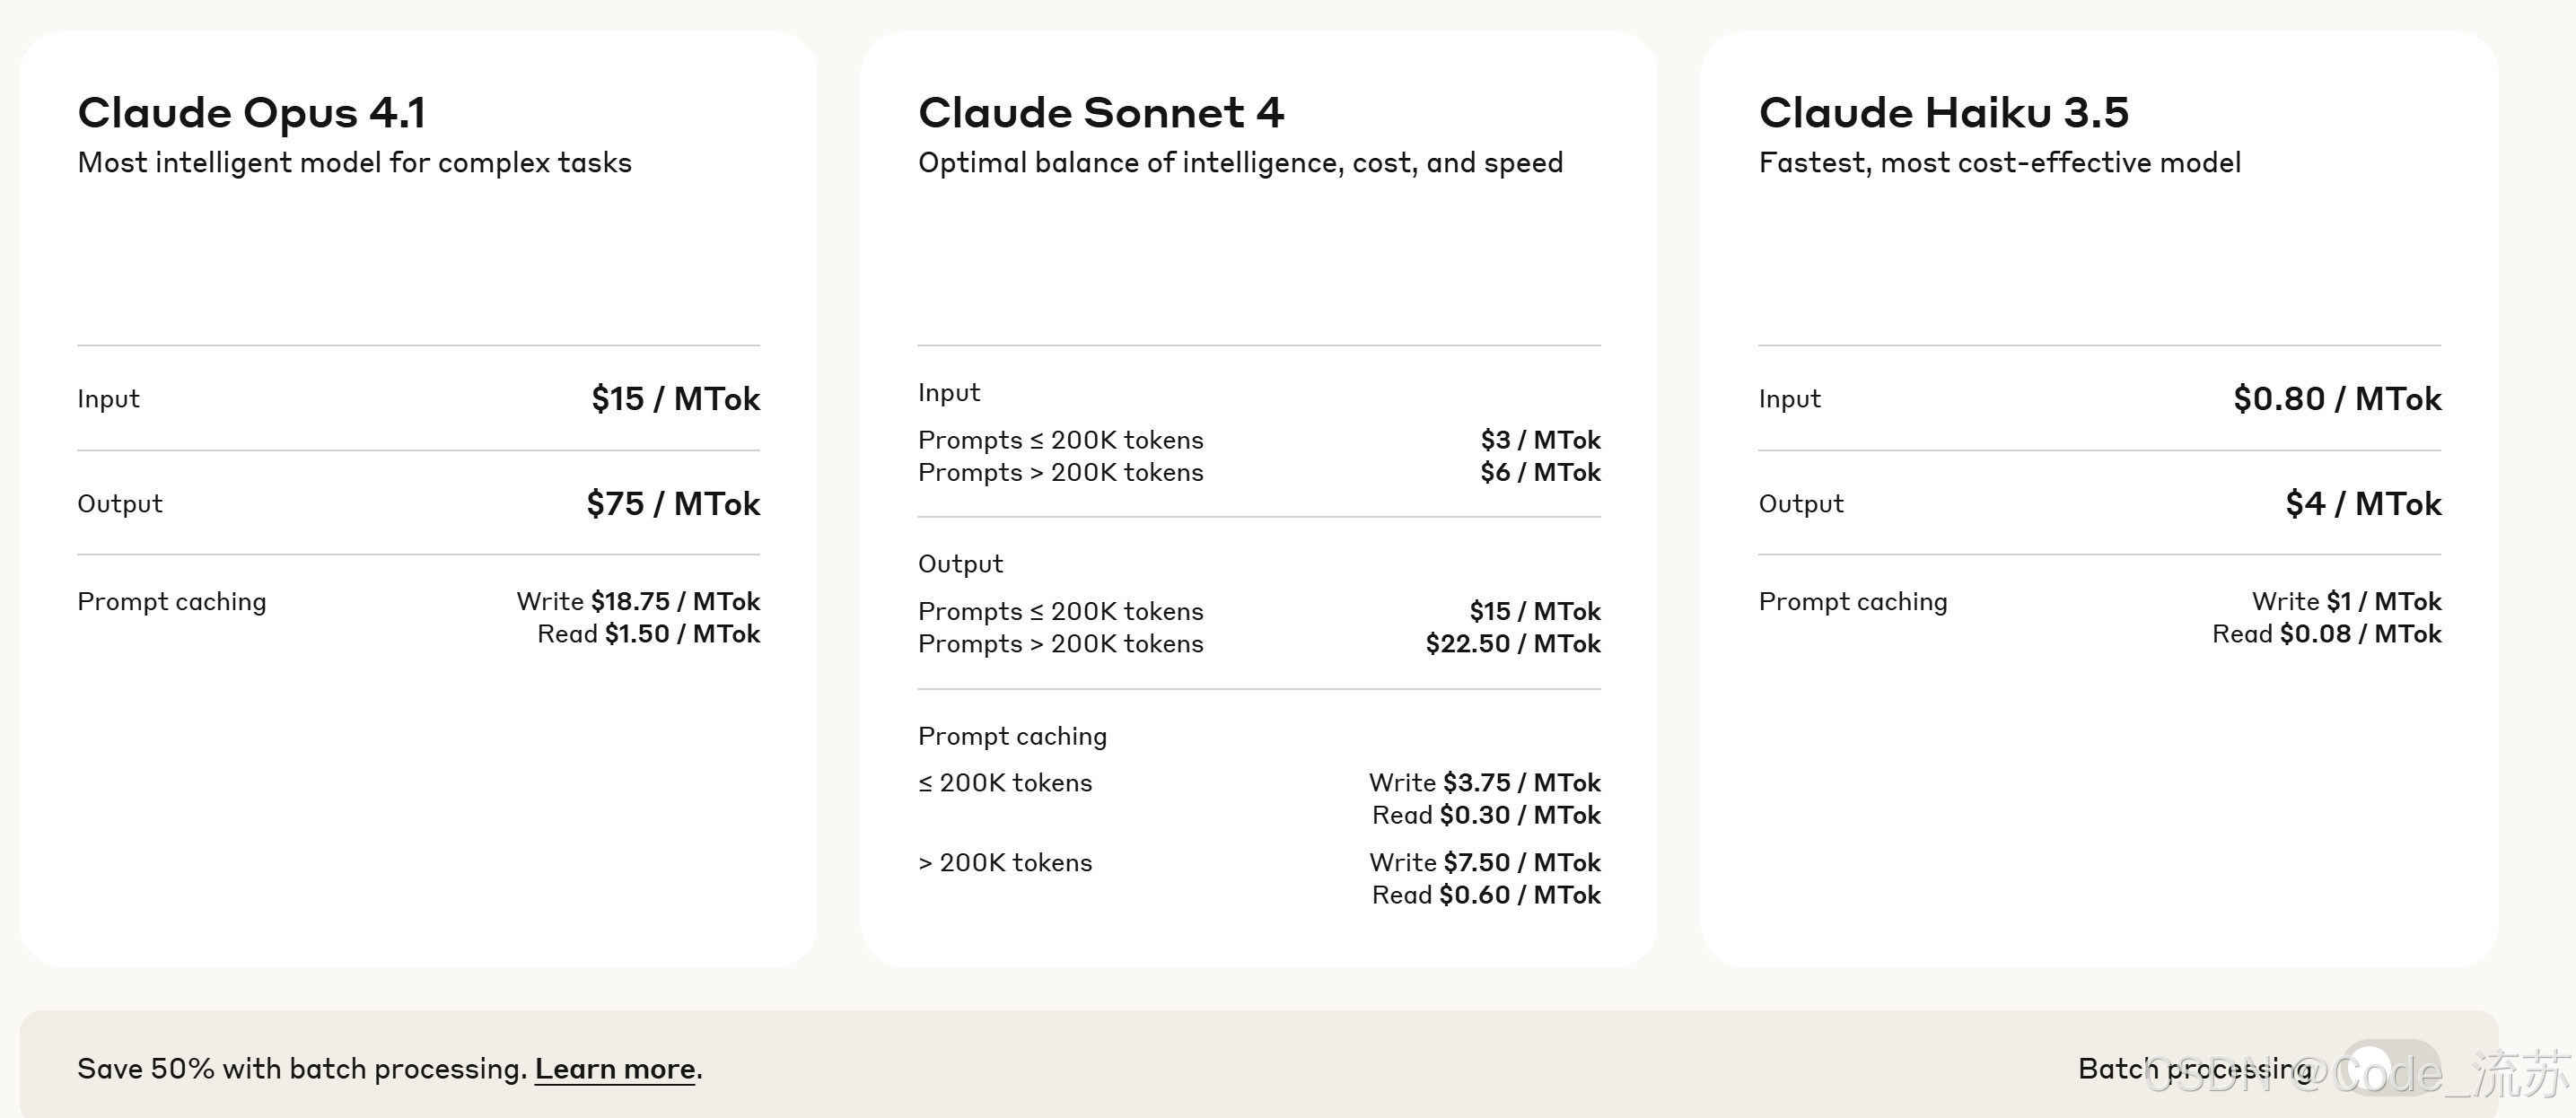Click the $22.50 / MTok output price
The image size is (2576, 1118).
pyautogui.click(x=1513, y=643)
